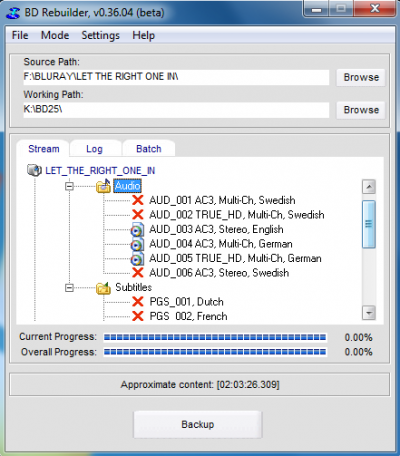Select row AUD_001 AC3, Multi-Ch, Swedish
400x456 pixels.
pyautogui.click(x=222, y=200)
